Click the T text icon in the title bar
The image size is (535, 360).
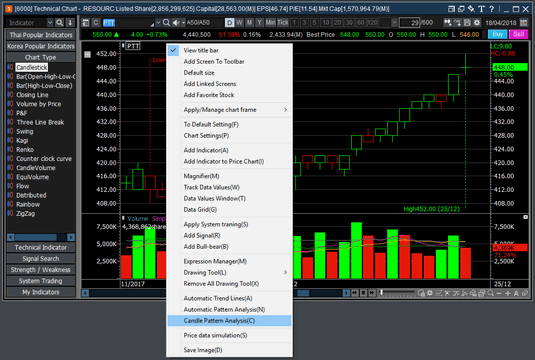pyautogui.click(x=481, y=9)
